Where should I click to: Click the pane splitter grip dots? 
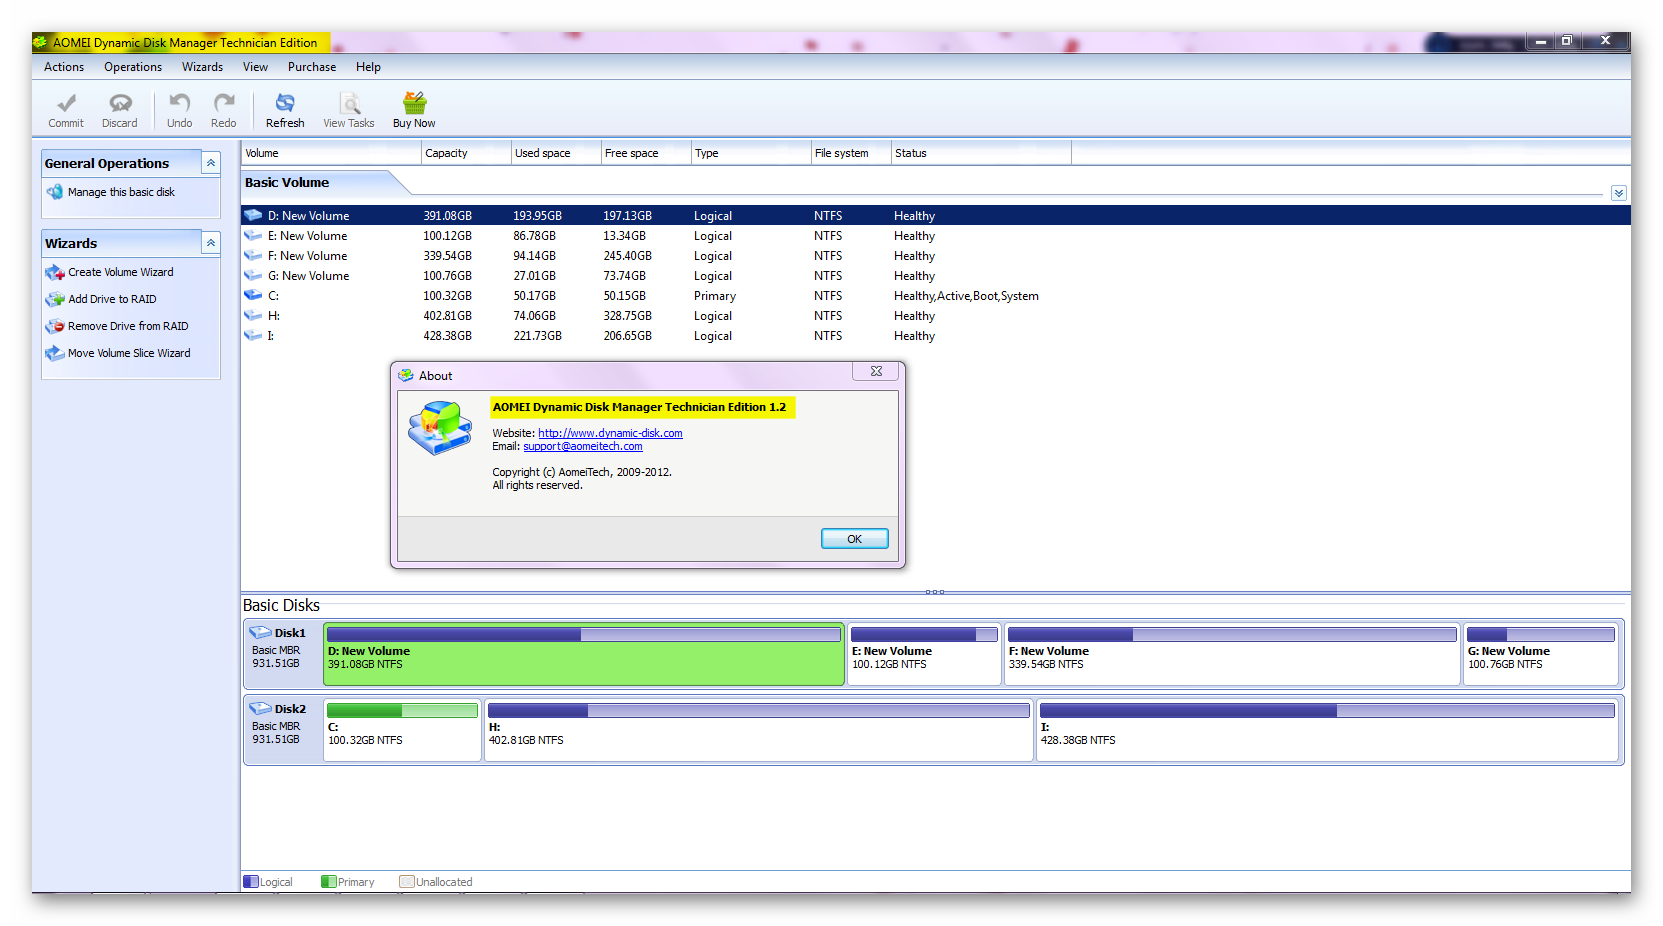(935, 592)
